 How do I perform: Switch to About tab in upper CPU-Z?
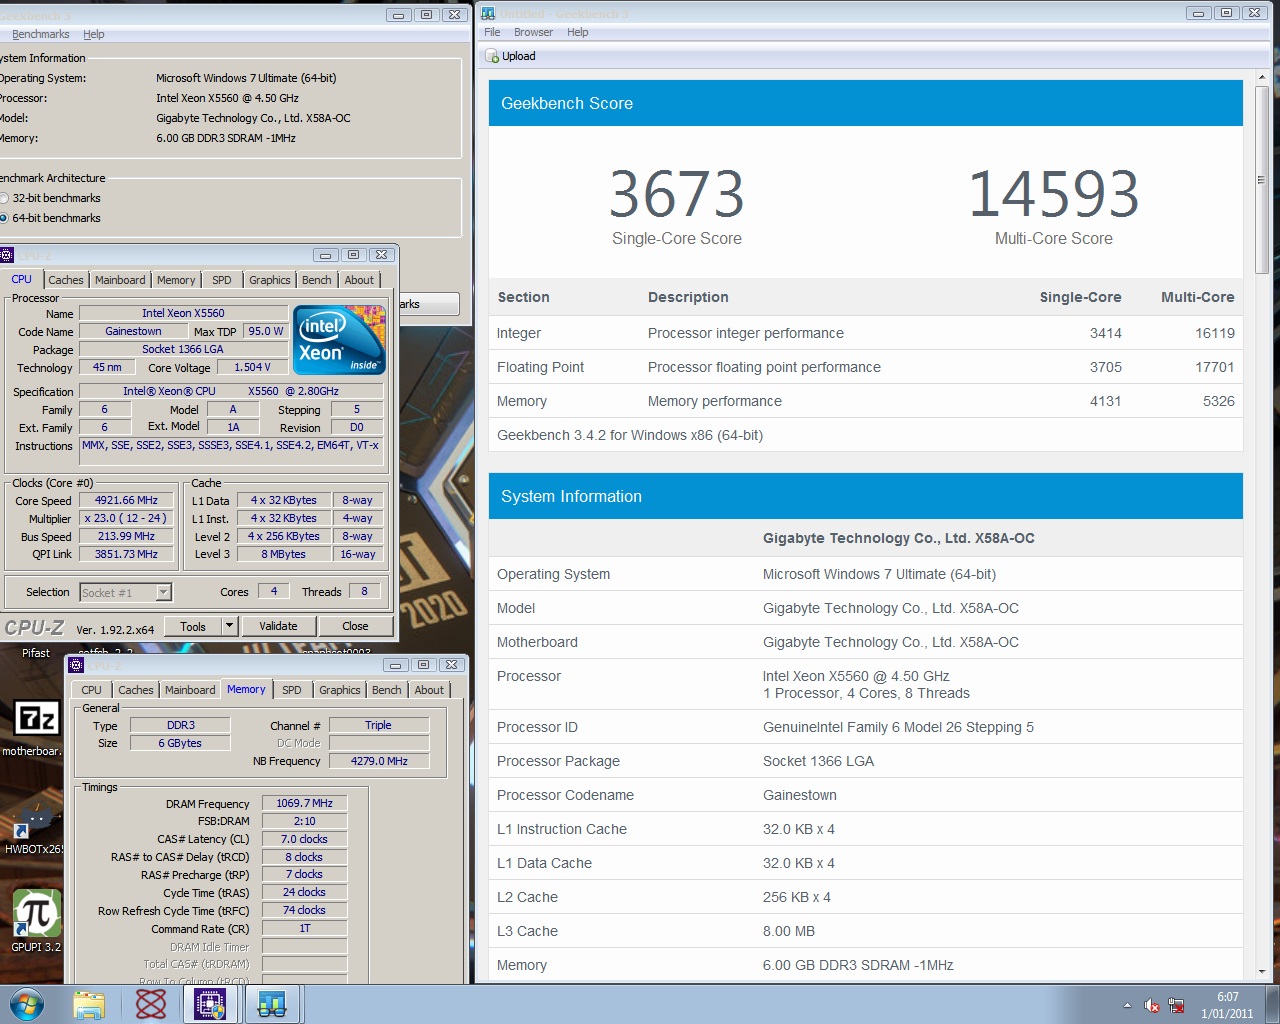pyautogui.click(x=359, y=280)
